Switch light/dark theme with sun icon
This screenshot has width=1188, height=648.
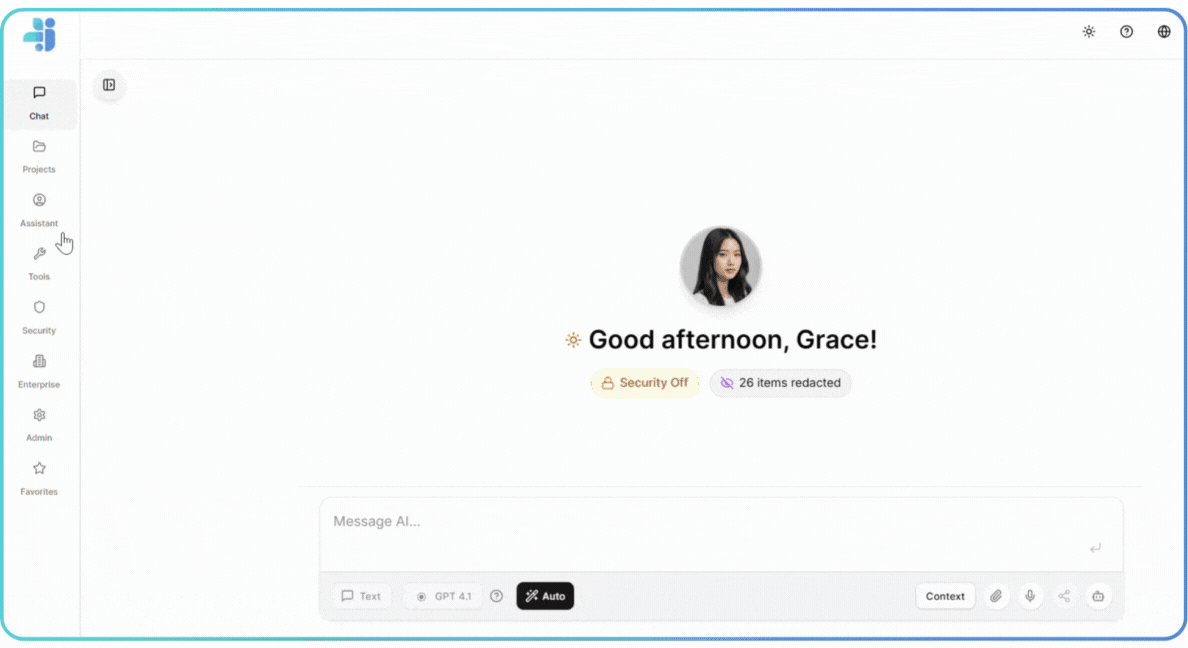[x=1089, y=32]
